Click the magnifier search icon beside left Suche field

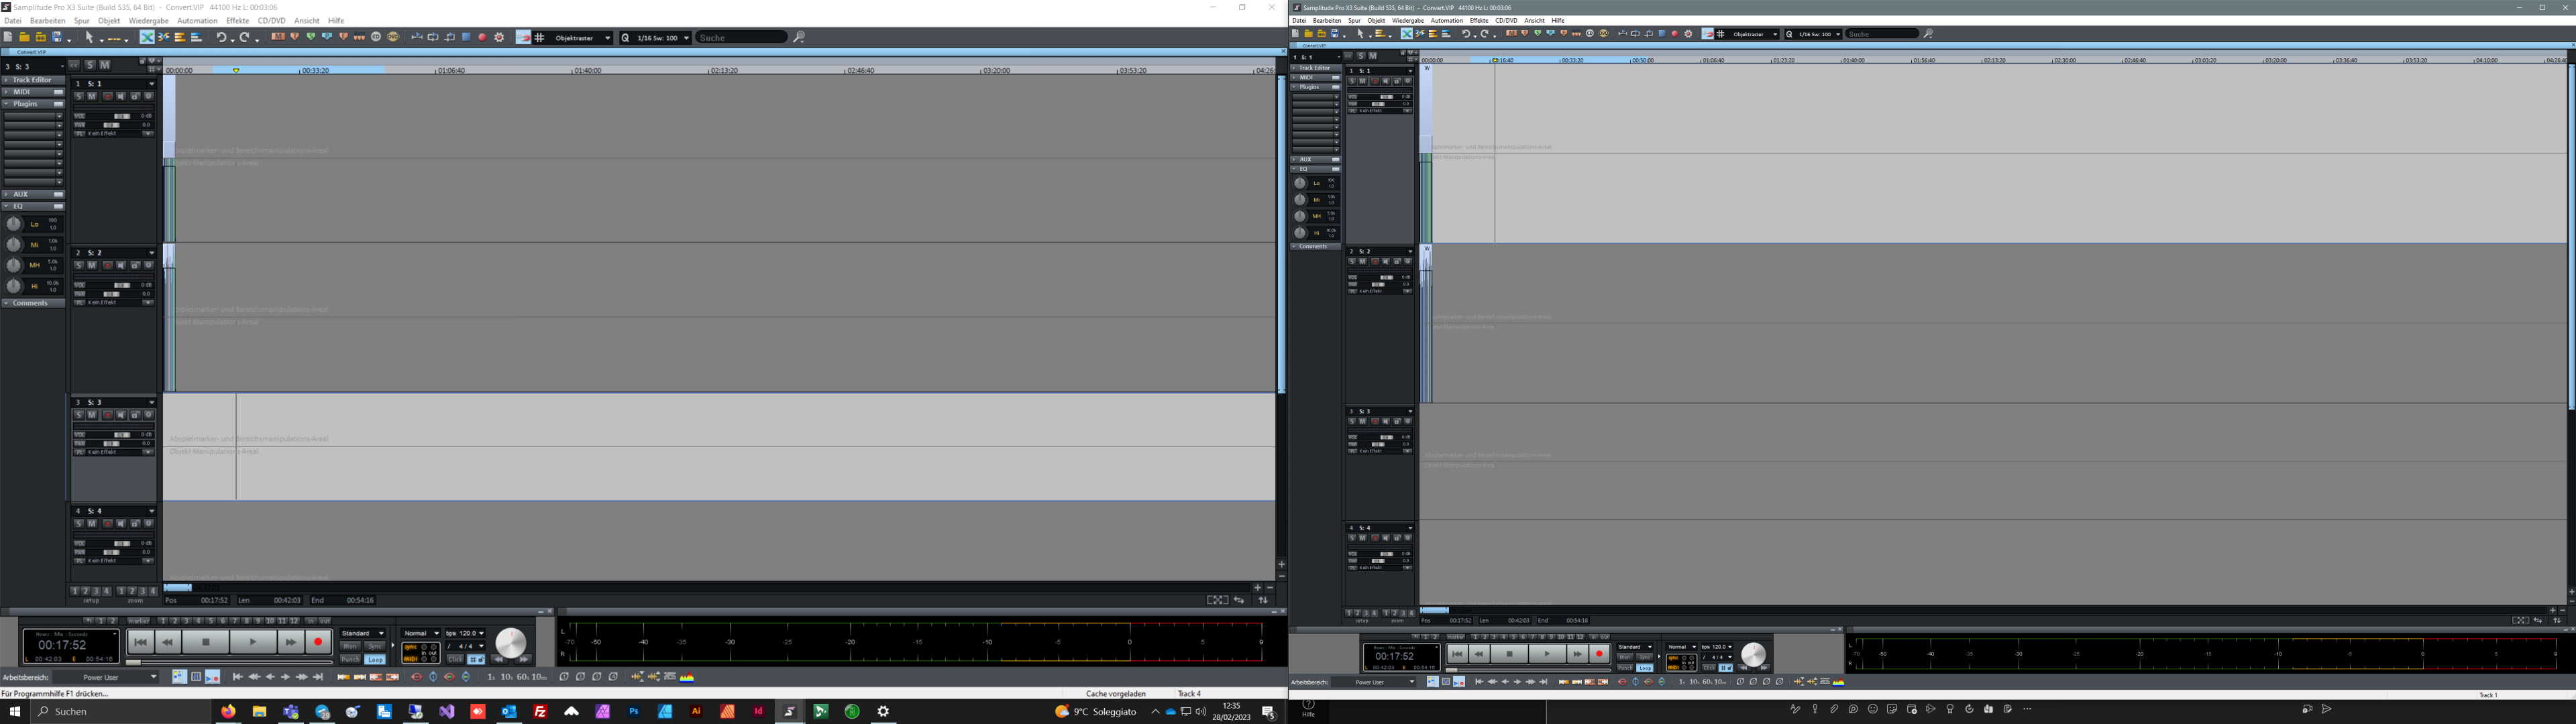pos(799,38)
